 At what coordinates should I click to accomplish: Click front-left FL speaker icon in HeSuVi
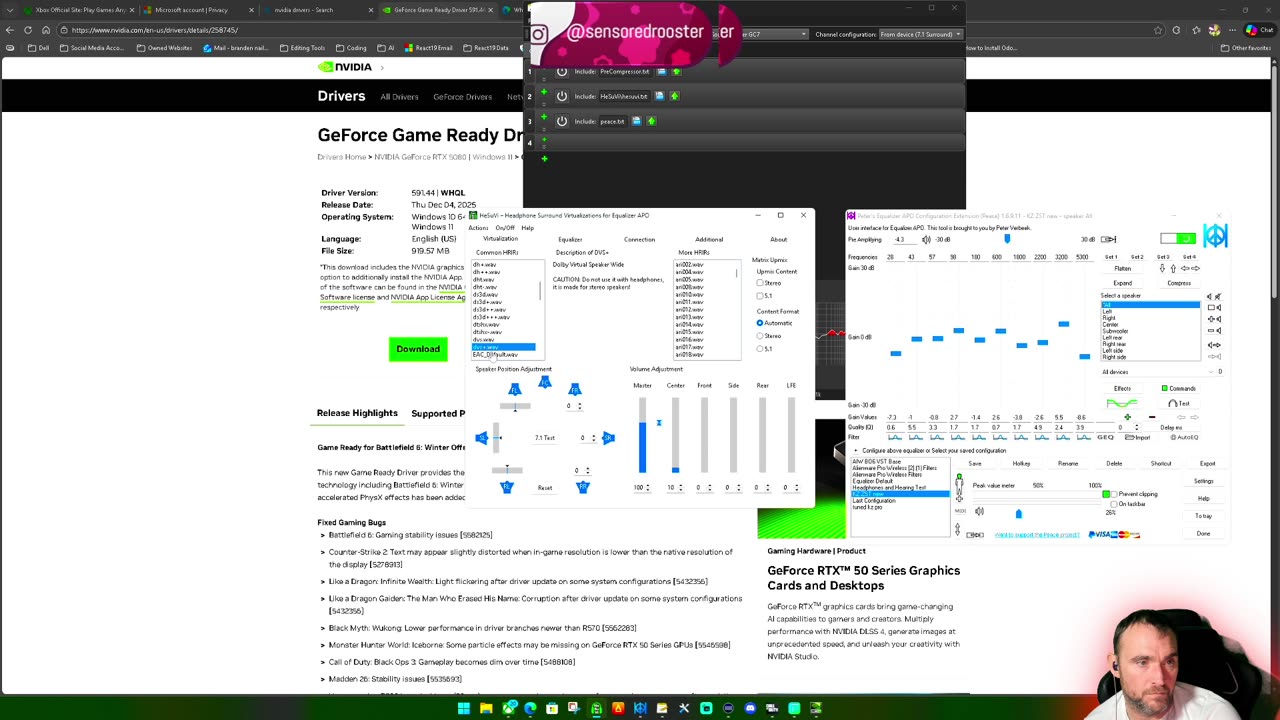[514, 389]
